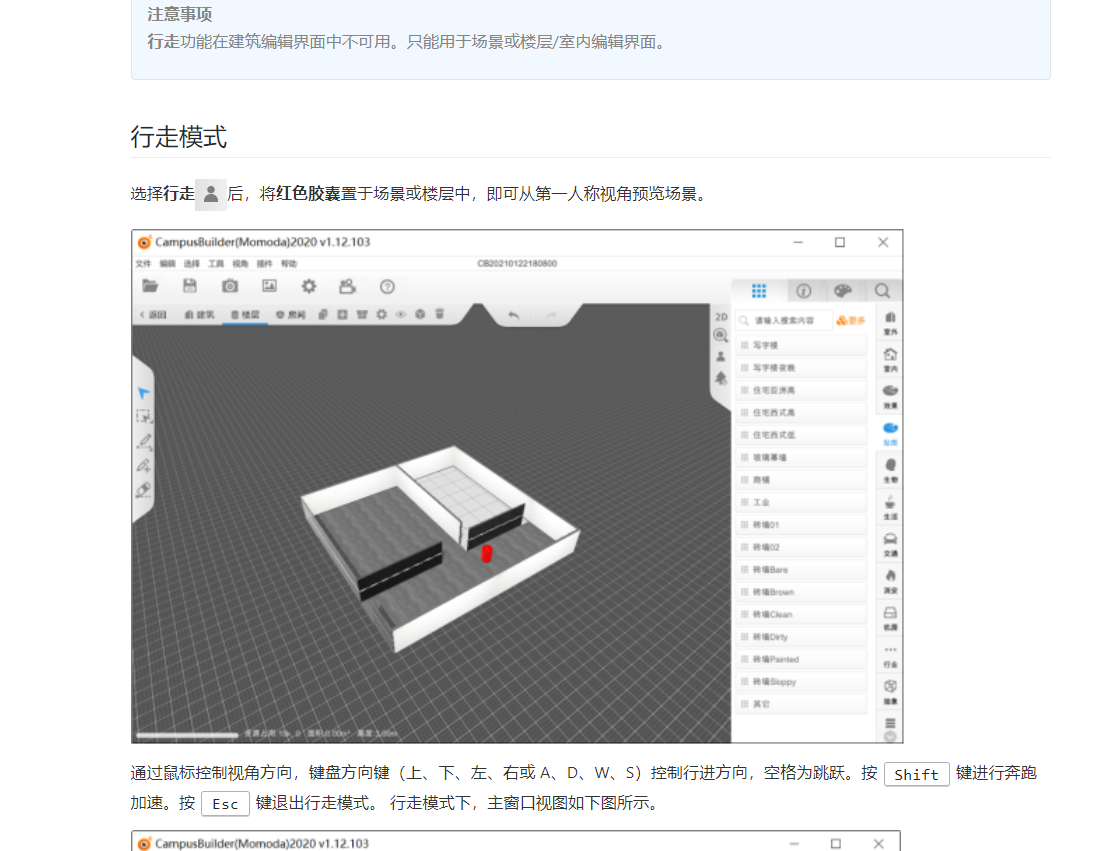
Task: Select the dashed box selection tool
Action: coord(144,417)
